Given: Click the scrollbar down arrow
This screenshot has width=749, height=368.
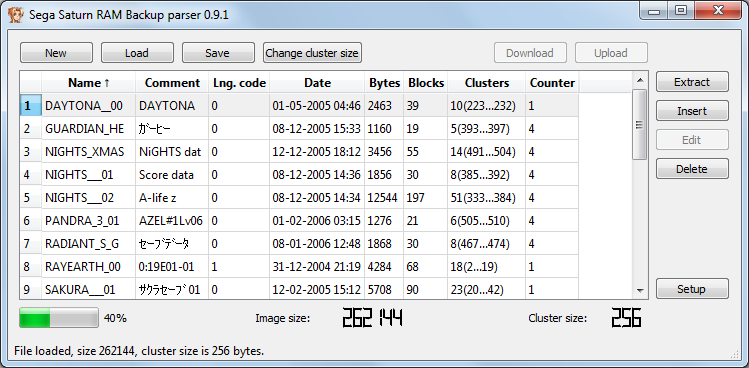Looking at the screenshot, I should click(x=640, y=291).
